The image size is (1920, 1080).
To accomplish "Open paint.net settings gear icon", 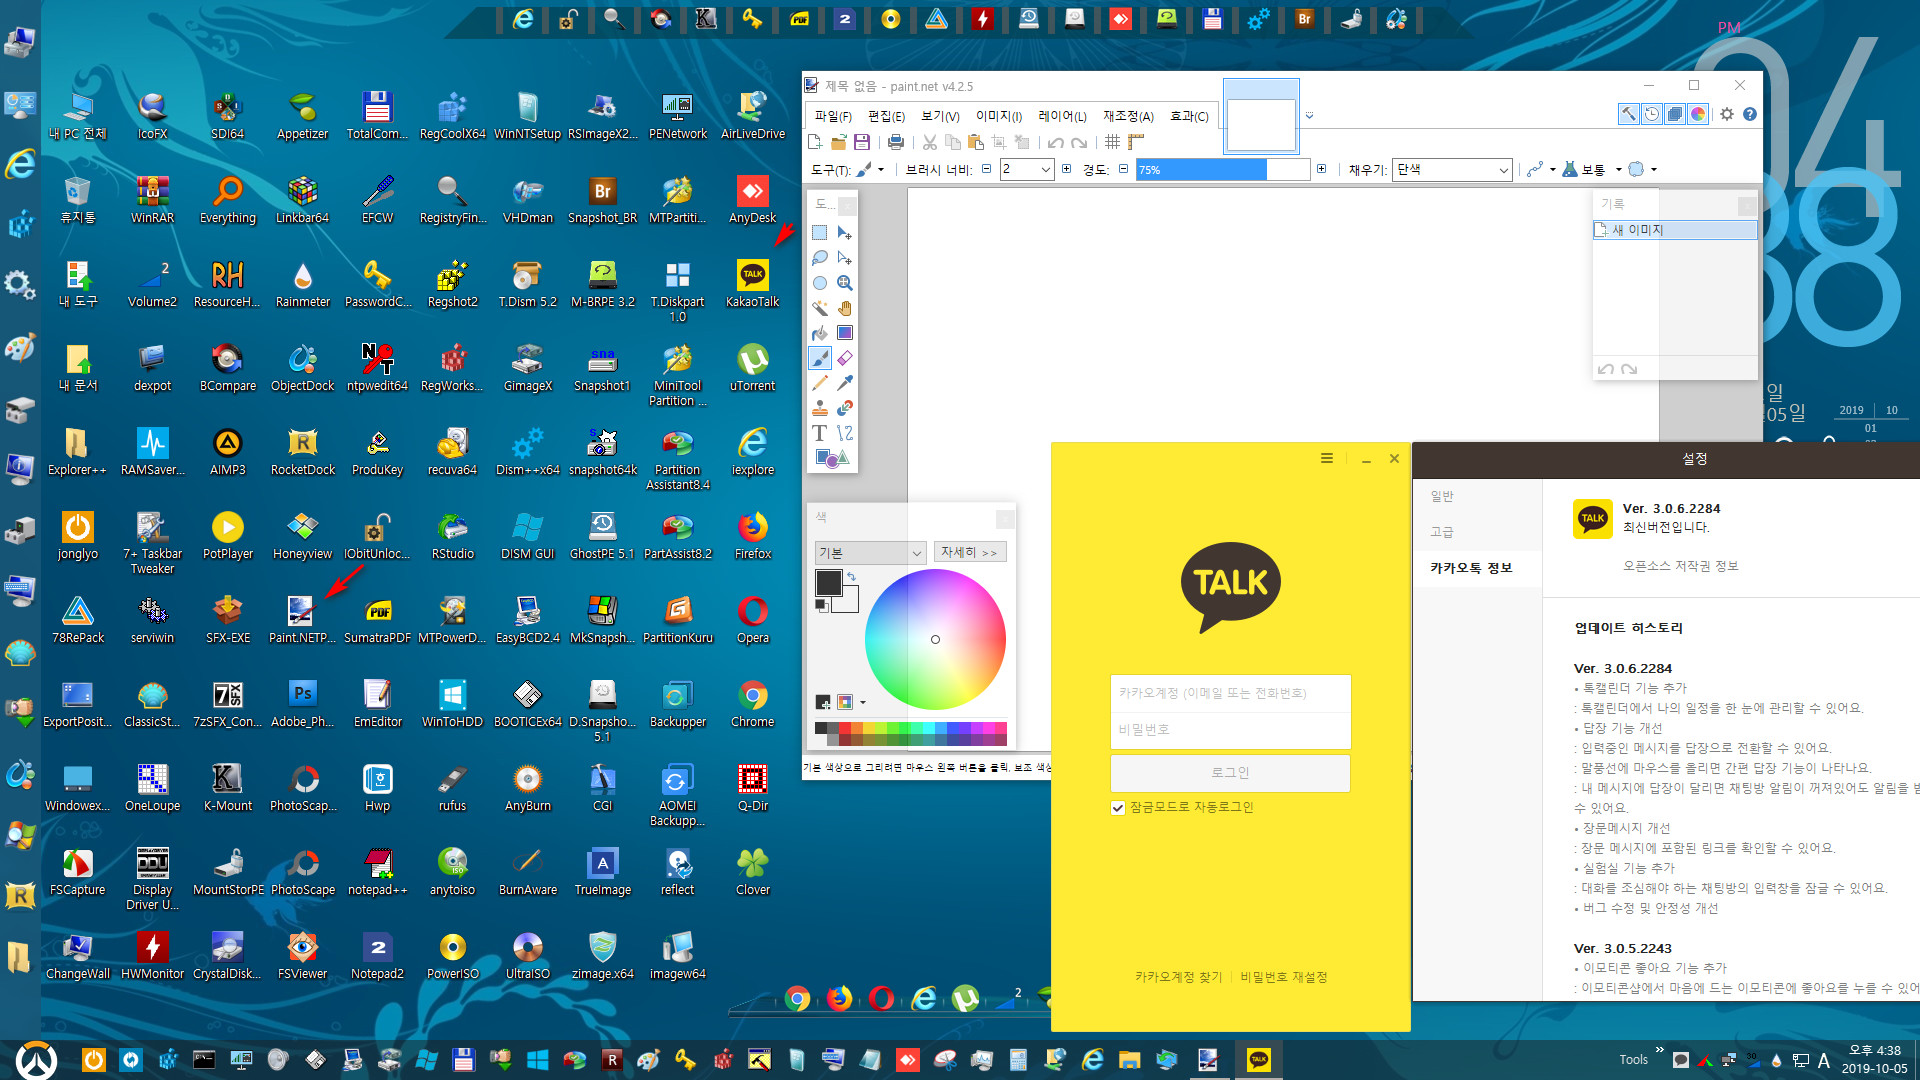I will [x=1727, y=114].
